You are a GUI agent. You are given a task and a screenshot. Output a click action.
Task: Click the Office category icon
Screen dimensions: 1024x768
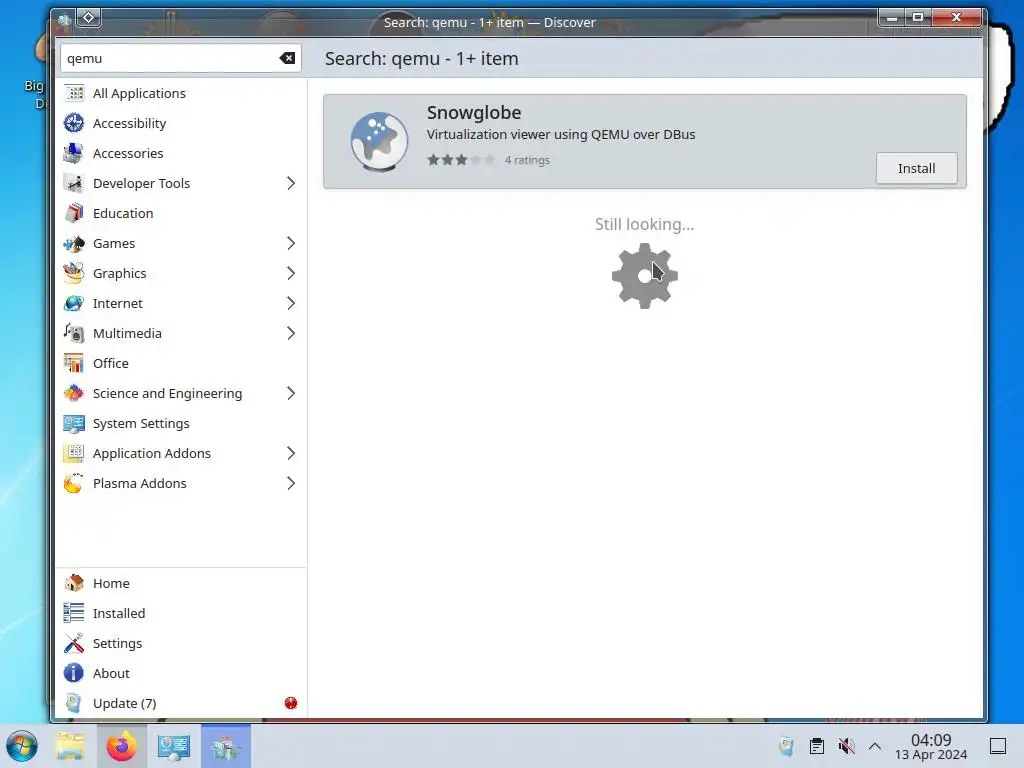74,364
